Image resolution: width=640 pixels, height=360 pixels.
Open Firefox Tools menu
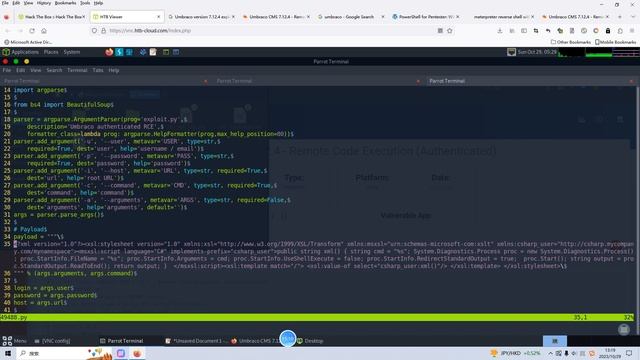tap(85, 3)
